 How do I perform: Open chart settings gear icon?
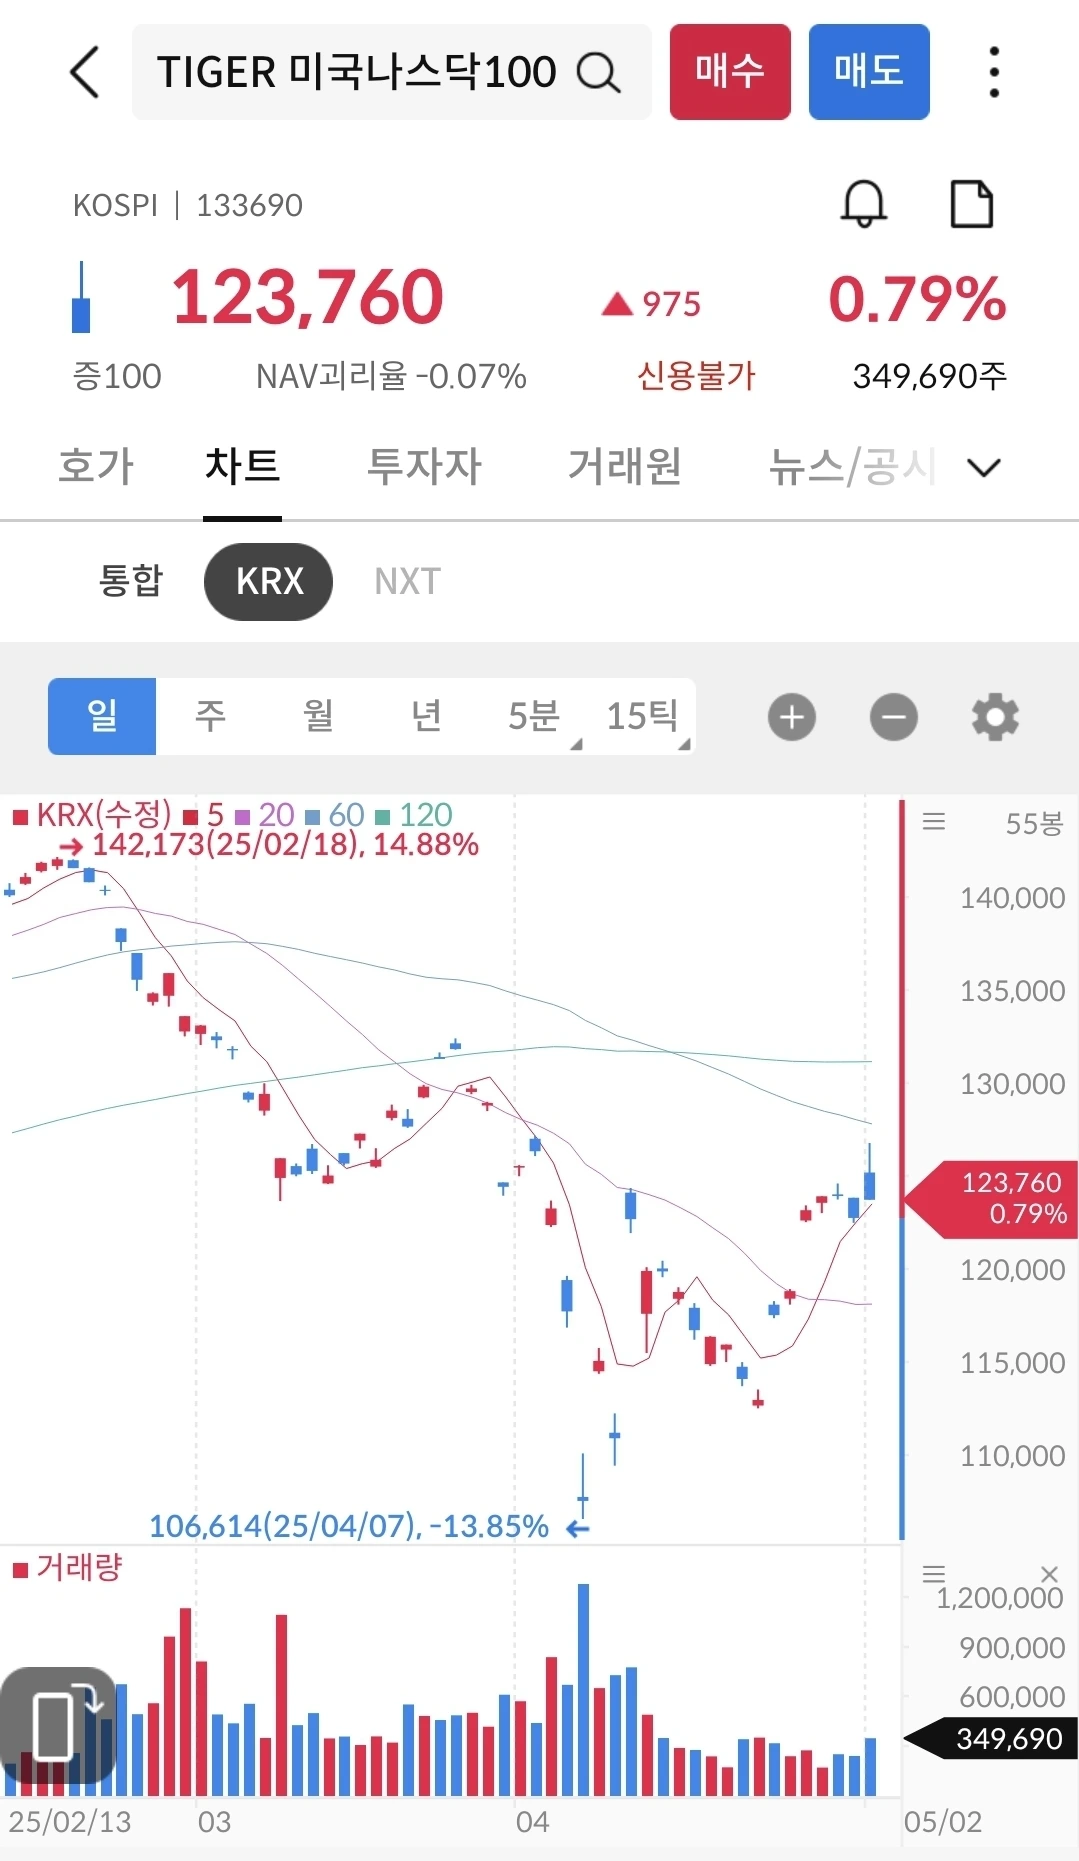point(995,717)
